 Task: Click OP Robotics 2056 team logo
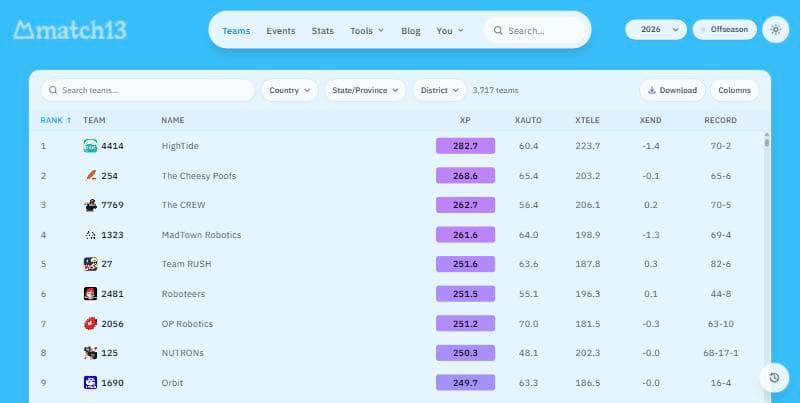[x=90, y=323]
